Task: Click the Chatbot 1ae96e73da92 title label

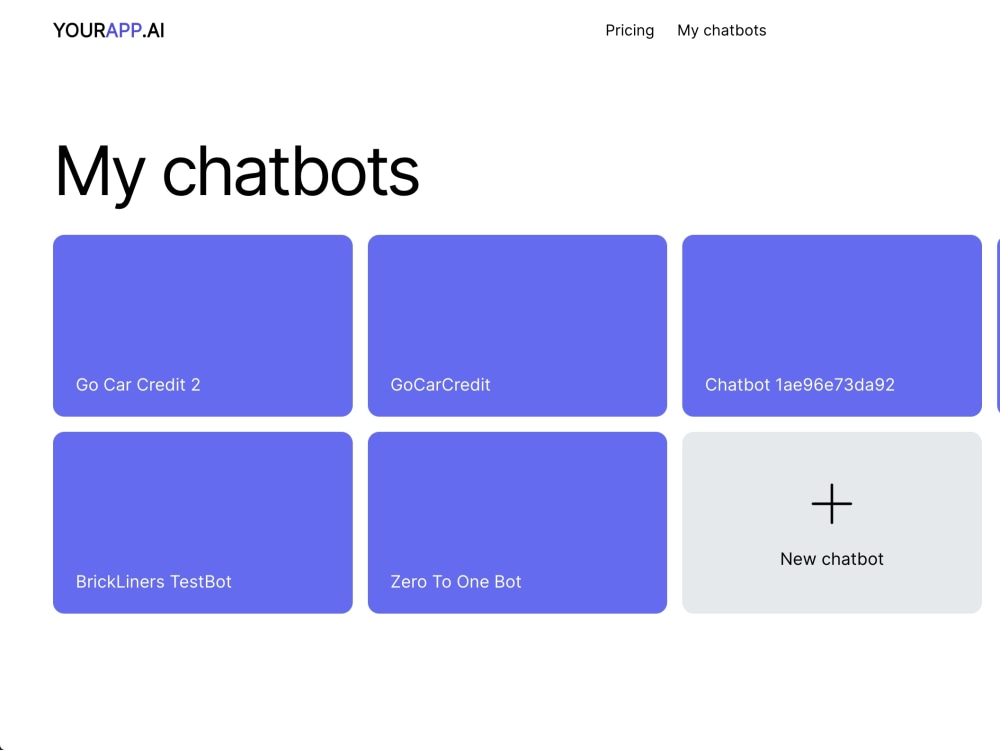Action: click(x=800, y=384)
